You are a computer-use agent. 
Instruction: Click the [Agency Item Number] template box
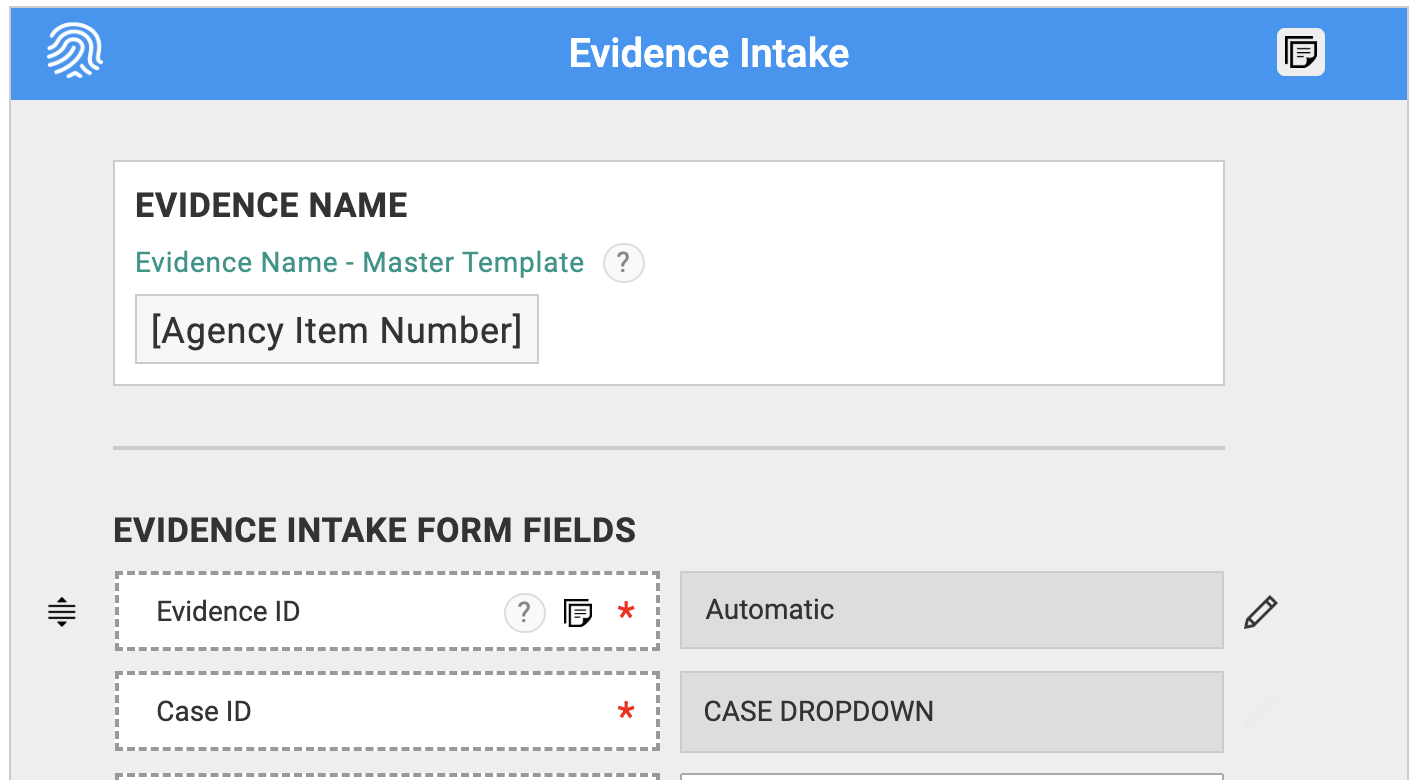pos(337,329)
